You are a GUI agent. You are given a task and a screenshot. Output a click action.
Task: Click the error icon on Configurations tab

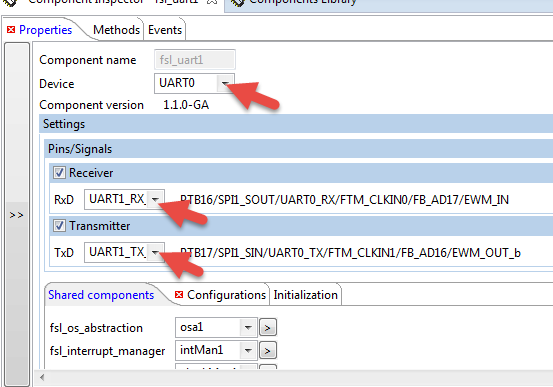[179, 295]
